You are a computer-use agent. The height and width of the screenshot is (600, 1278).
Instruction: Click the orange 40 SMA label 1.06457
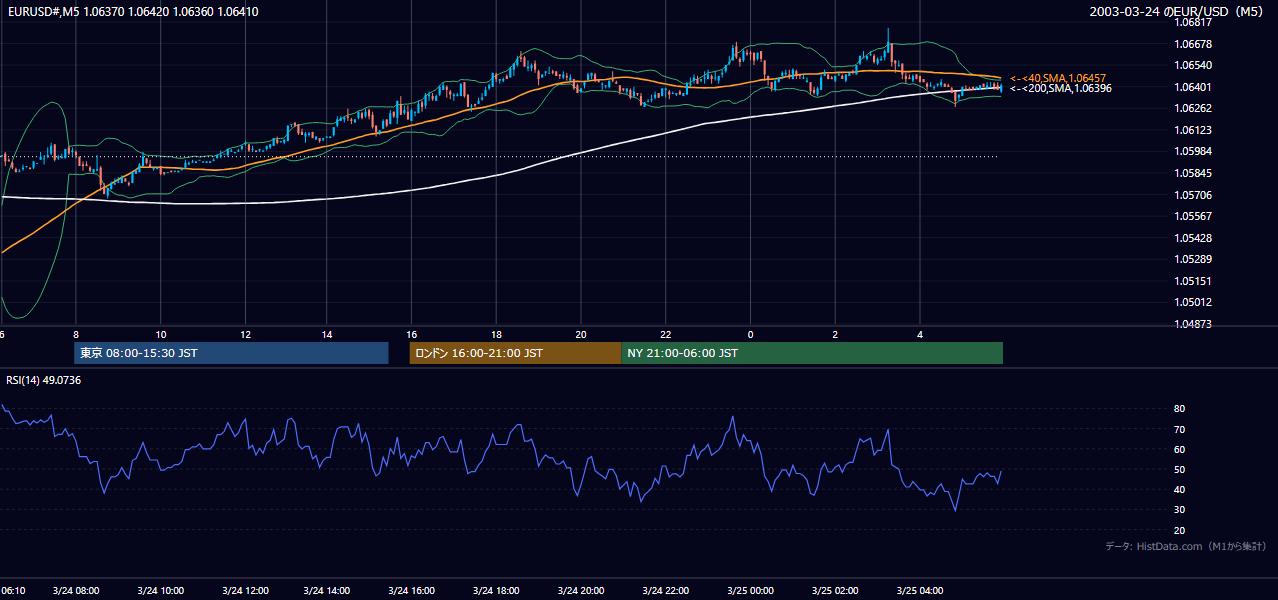click(x=1058, y=78)
